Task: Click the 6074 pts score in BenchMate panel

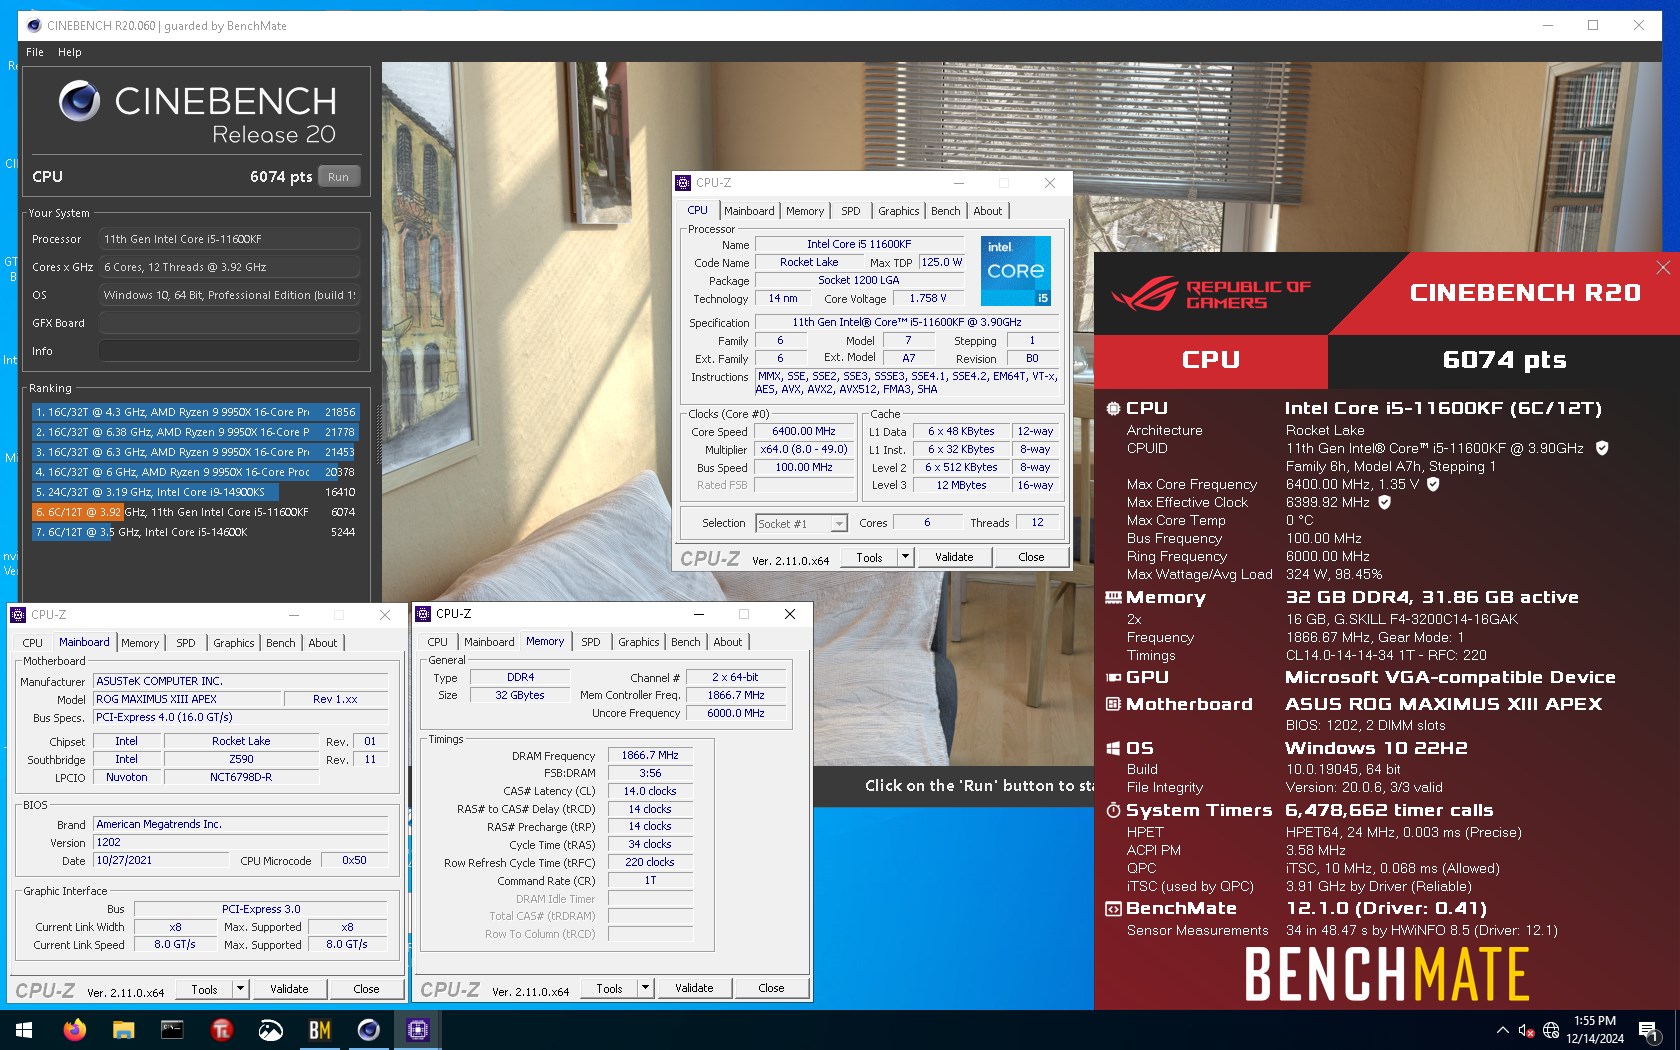Action: click(x=1504, y=360)
